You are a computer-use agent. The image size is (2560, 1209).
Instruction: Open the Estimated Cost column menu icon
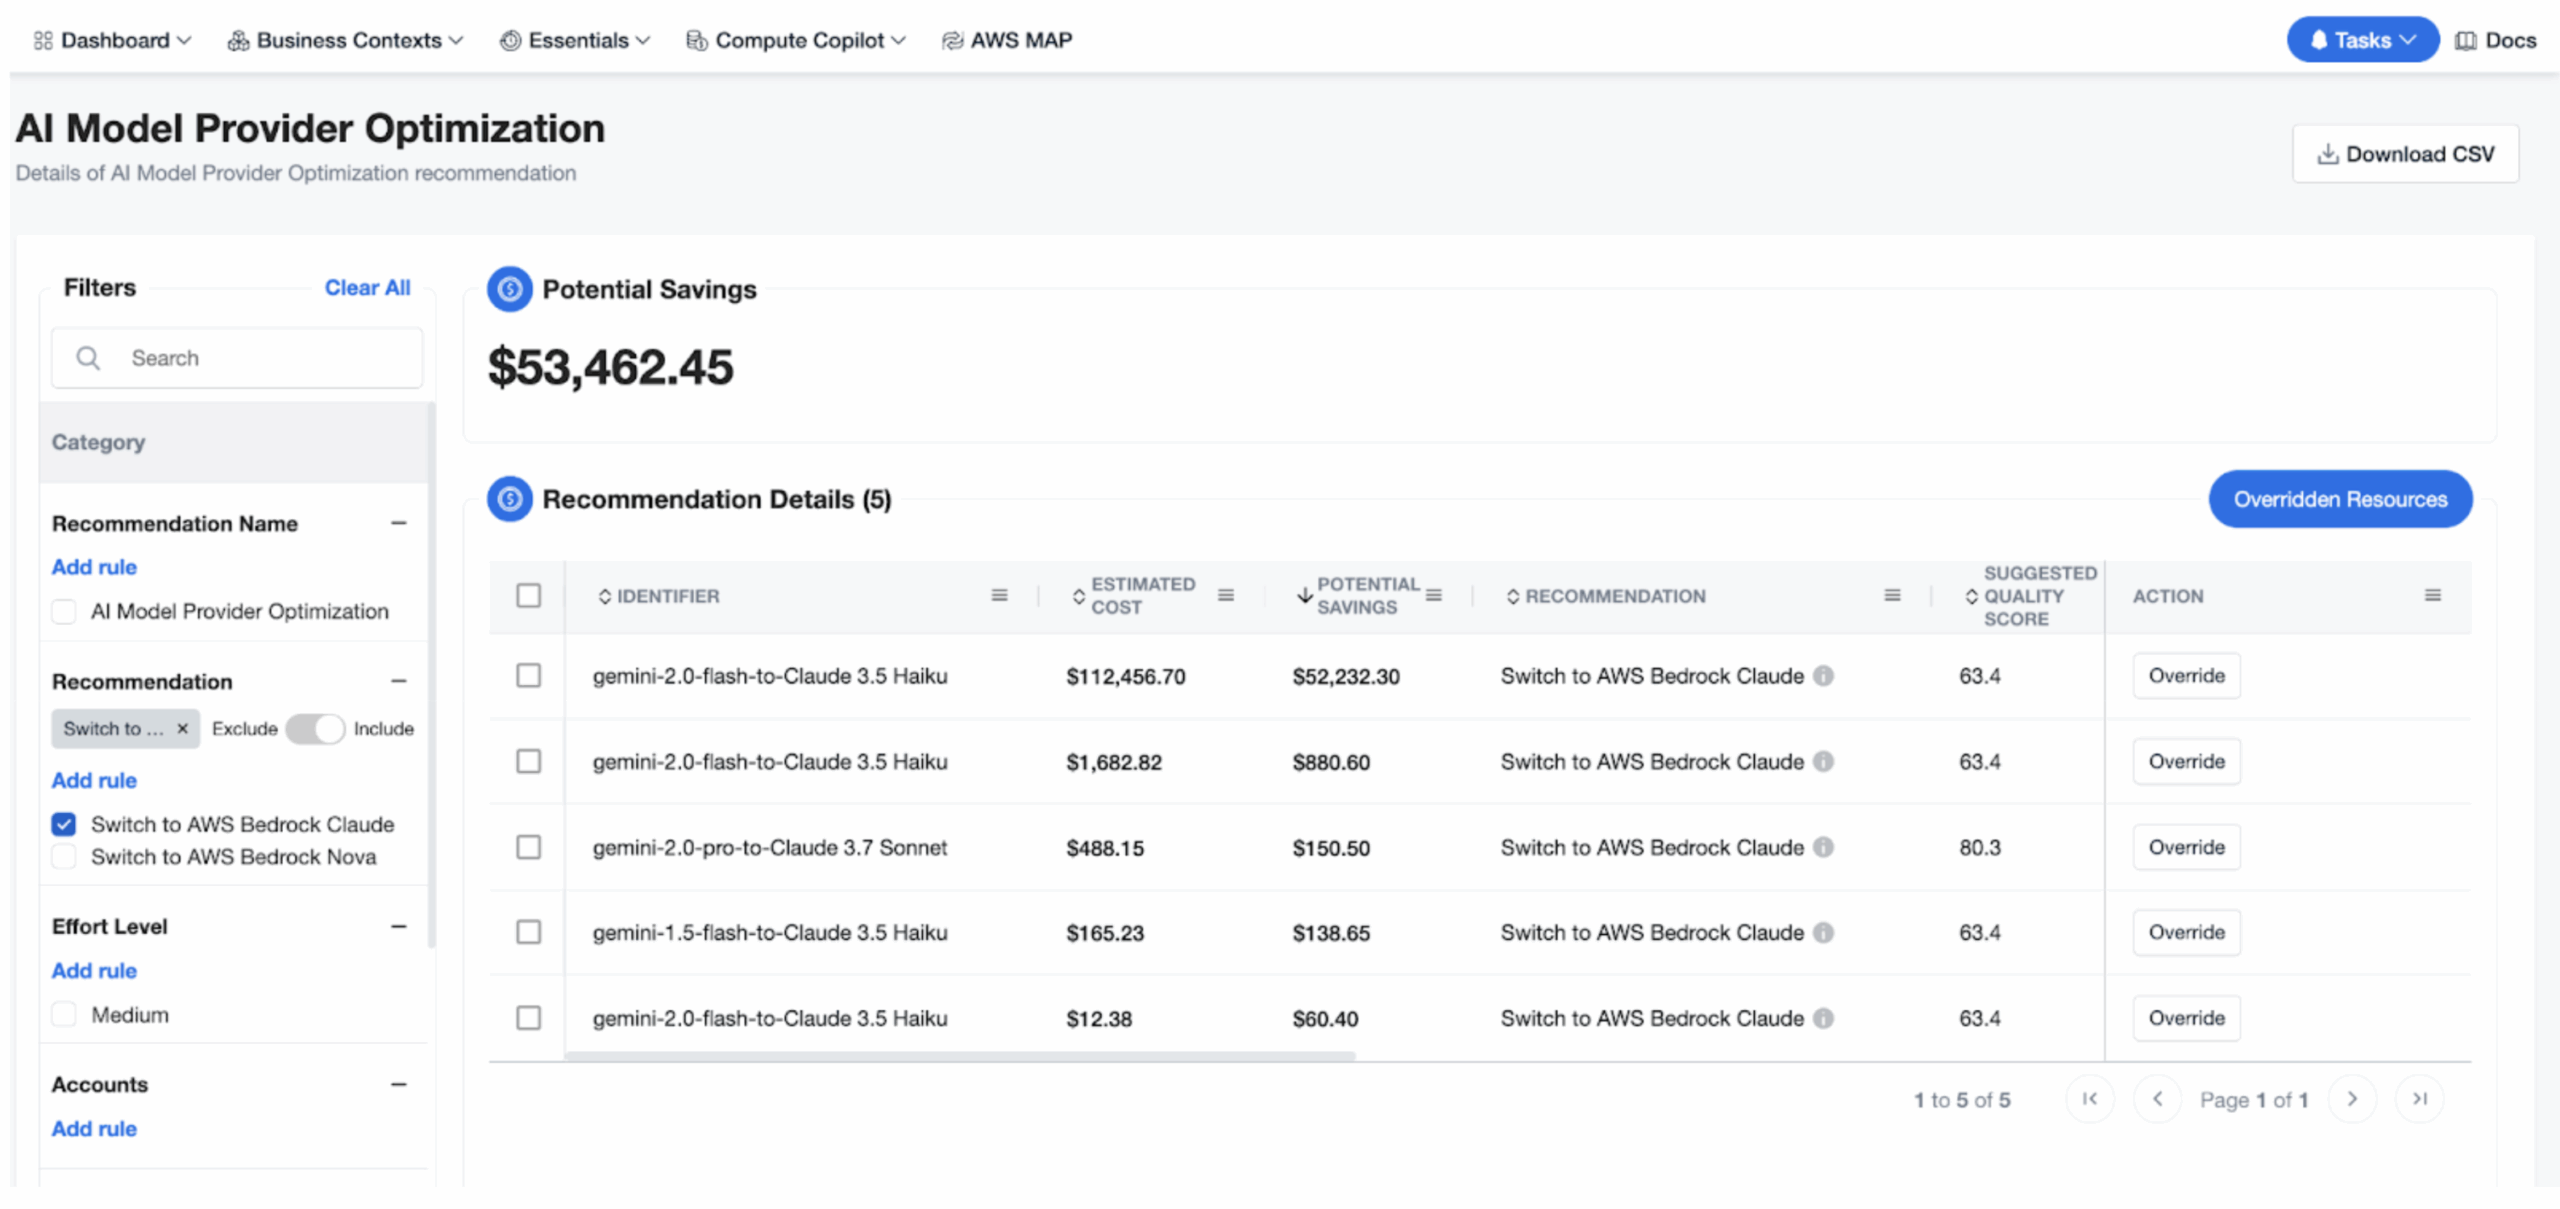tap(1226, 595)
